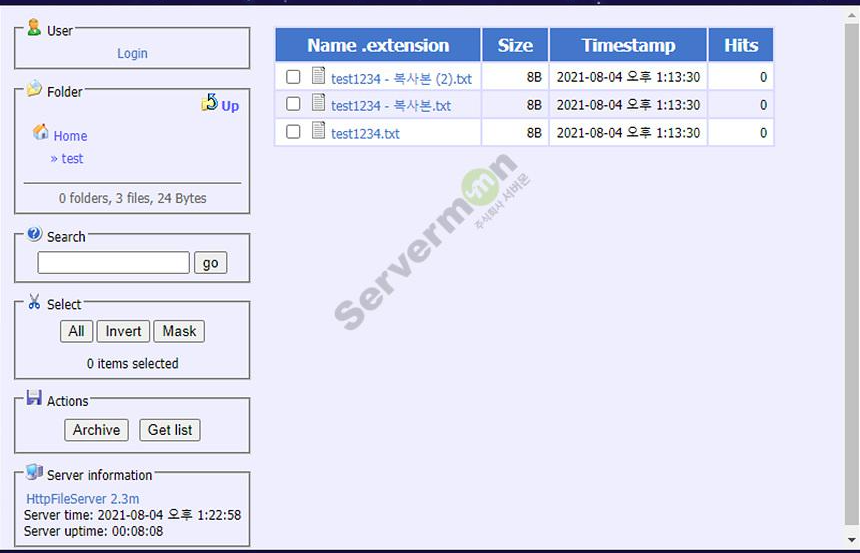This screenshot has height=553, width=860.
Task: Click the Server information computer icon
Action: click(34, 472)
